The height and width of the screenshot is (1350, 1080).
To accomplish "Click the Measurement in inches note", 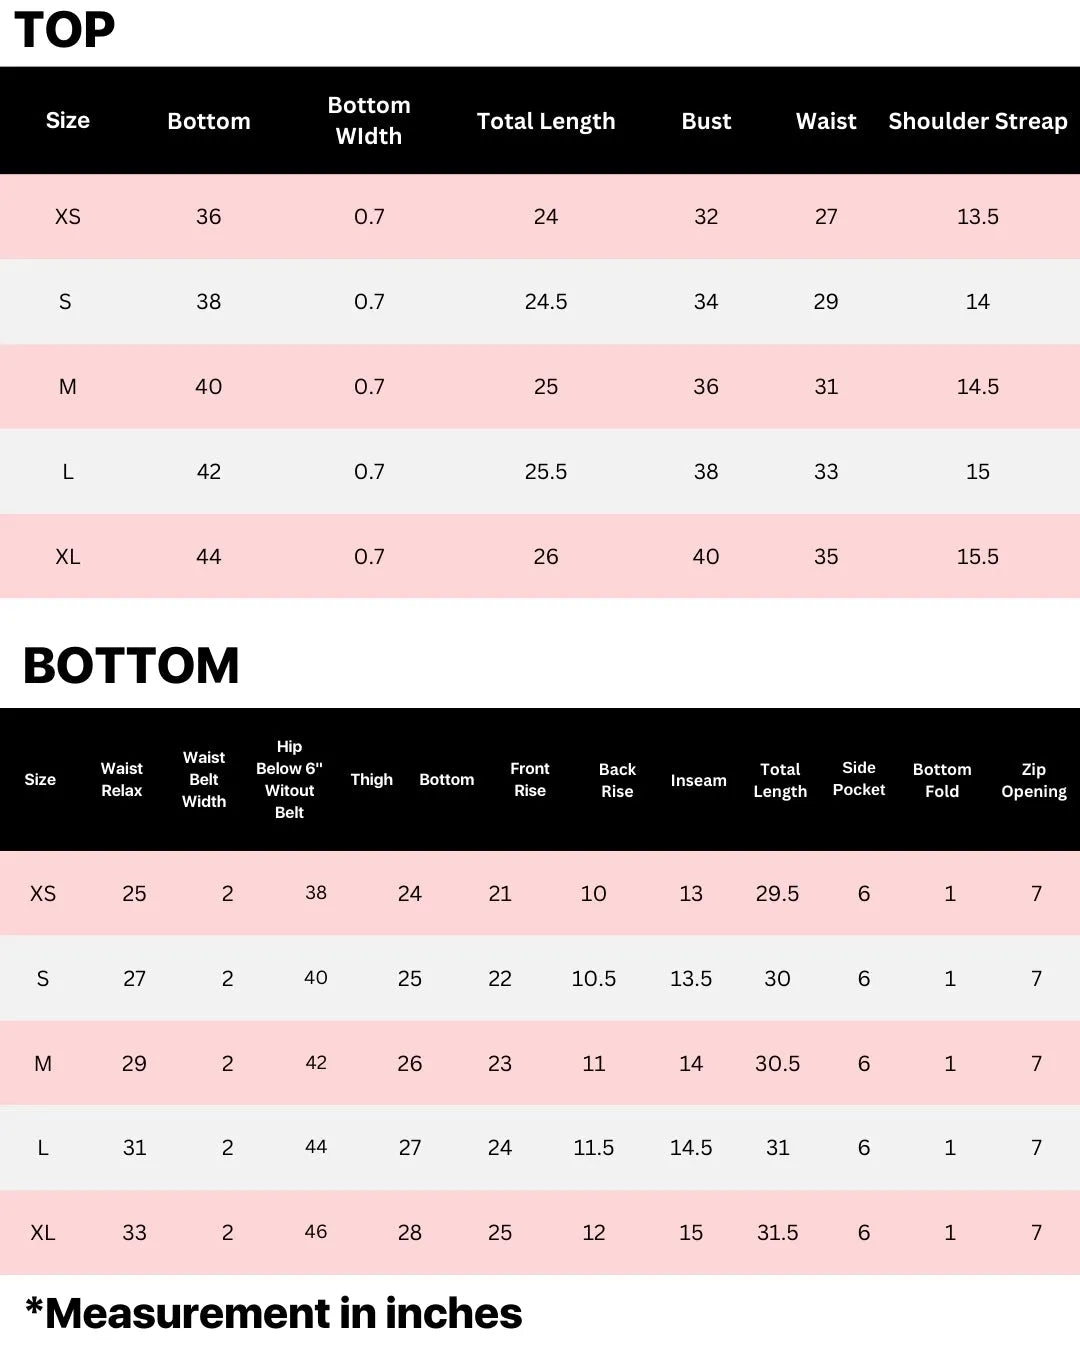I will coord(273,1313).
